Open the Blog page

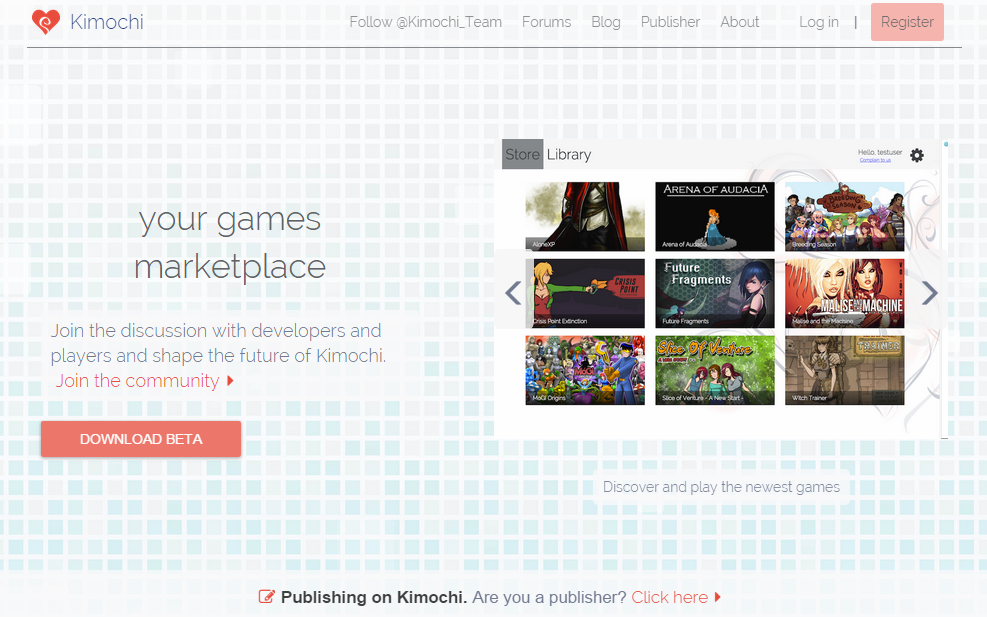[606, 22]
